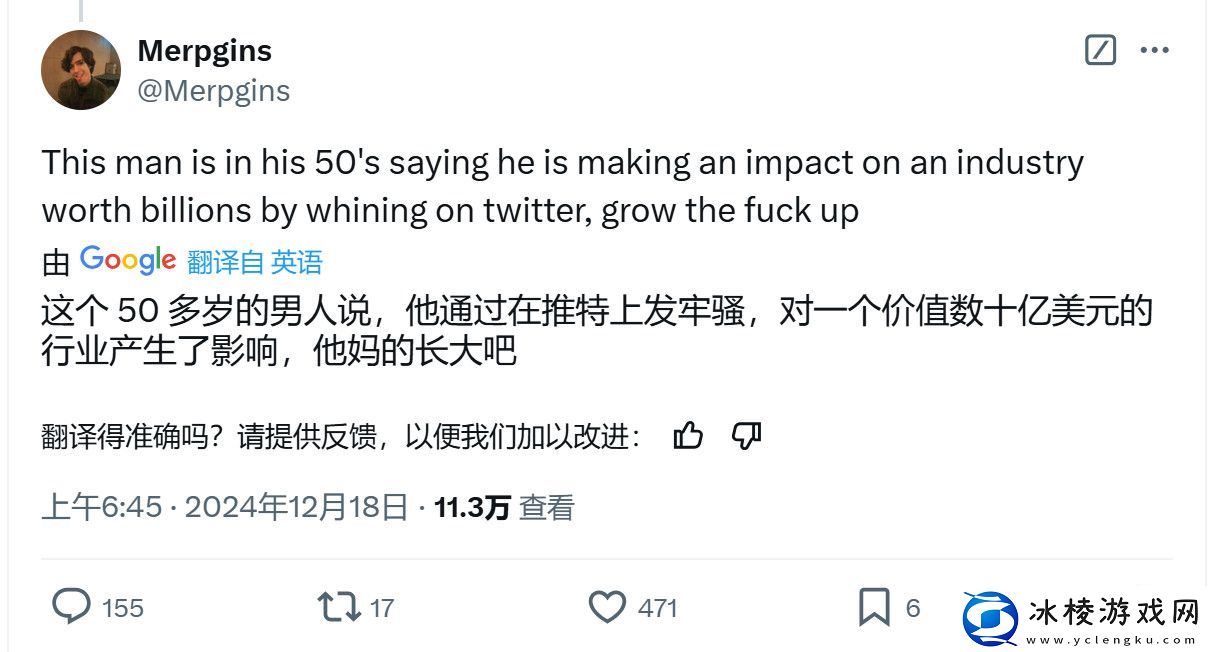Click the 11.3万 查看 views counter
1209x652 pixels.
point(505,508)
